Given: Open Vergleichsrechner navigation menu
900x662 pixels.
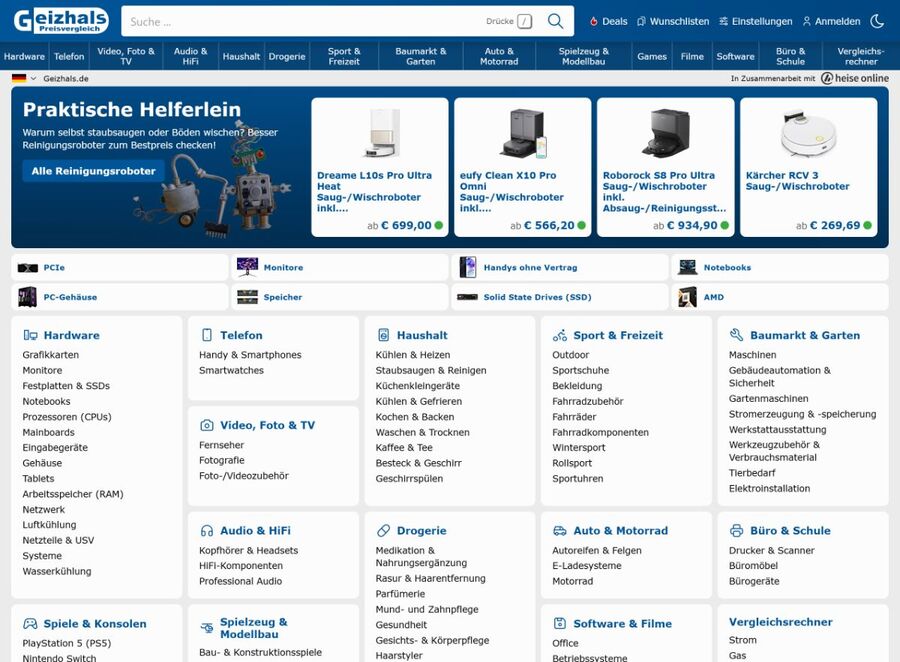Looking at the screenshot, I should (860, 56).
